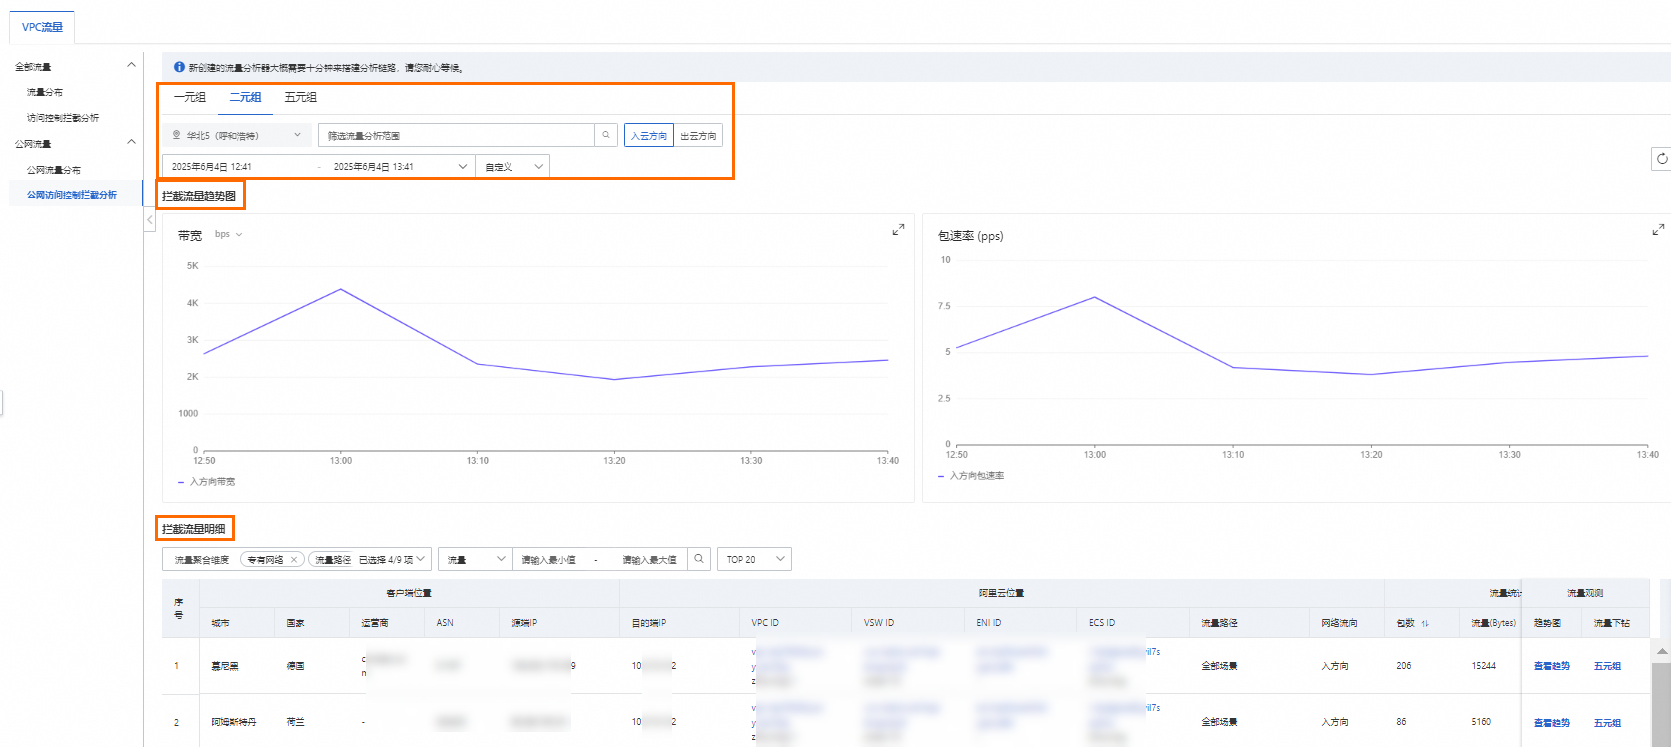Viewport: 1671px width, 747px height.
Task: Toggle the 入方向包速率 legend entry
Action: [x=971, y=476]
